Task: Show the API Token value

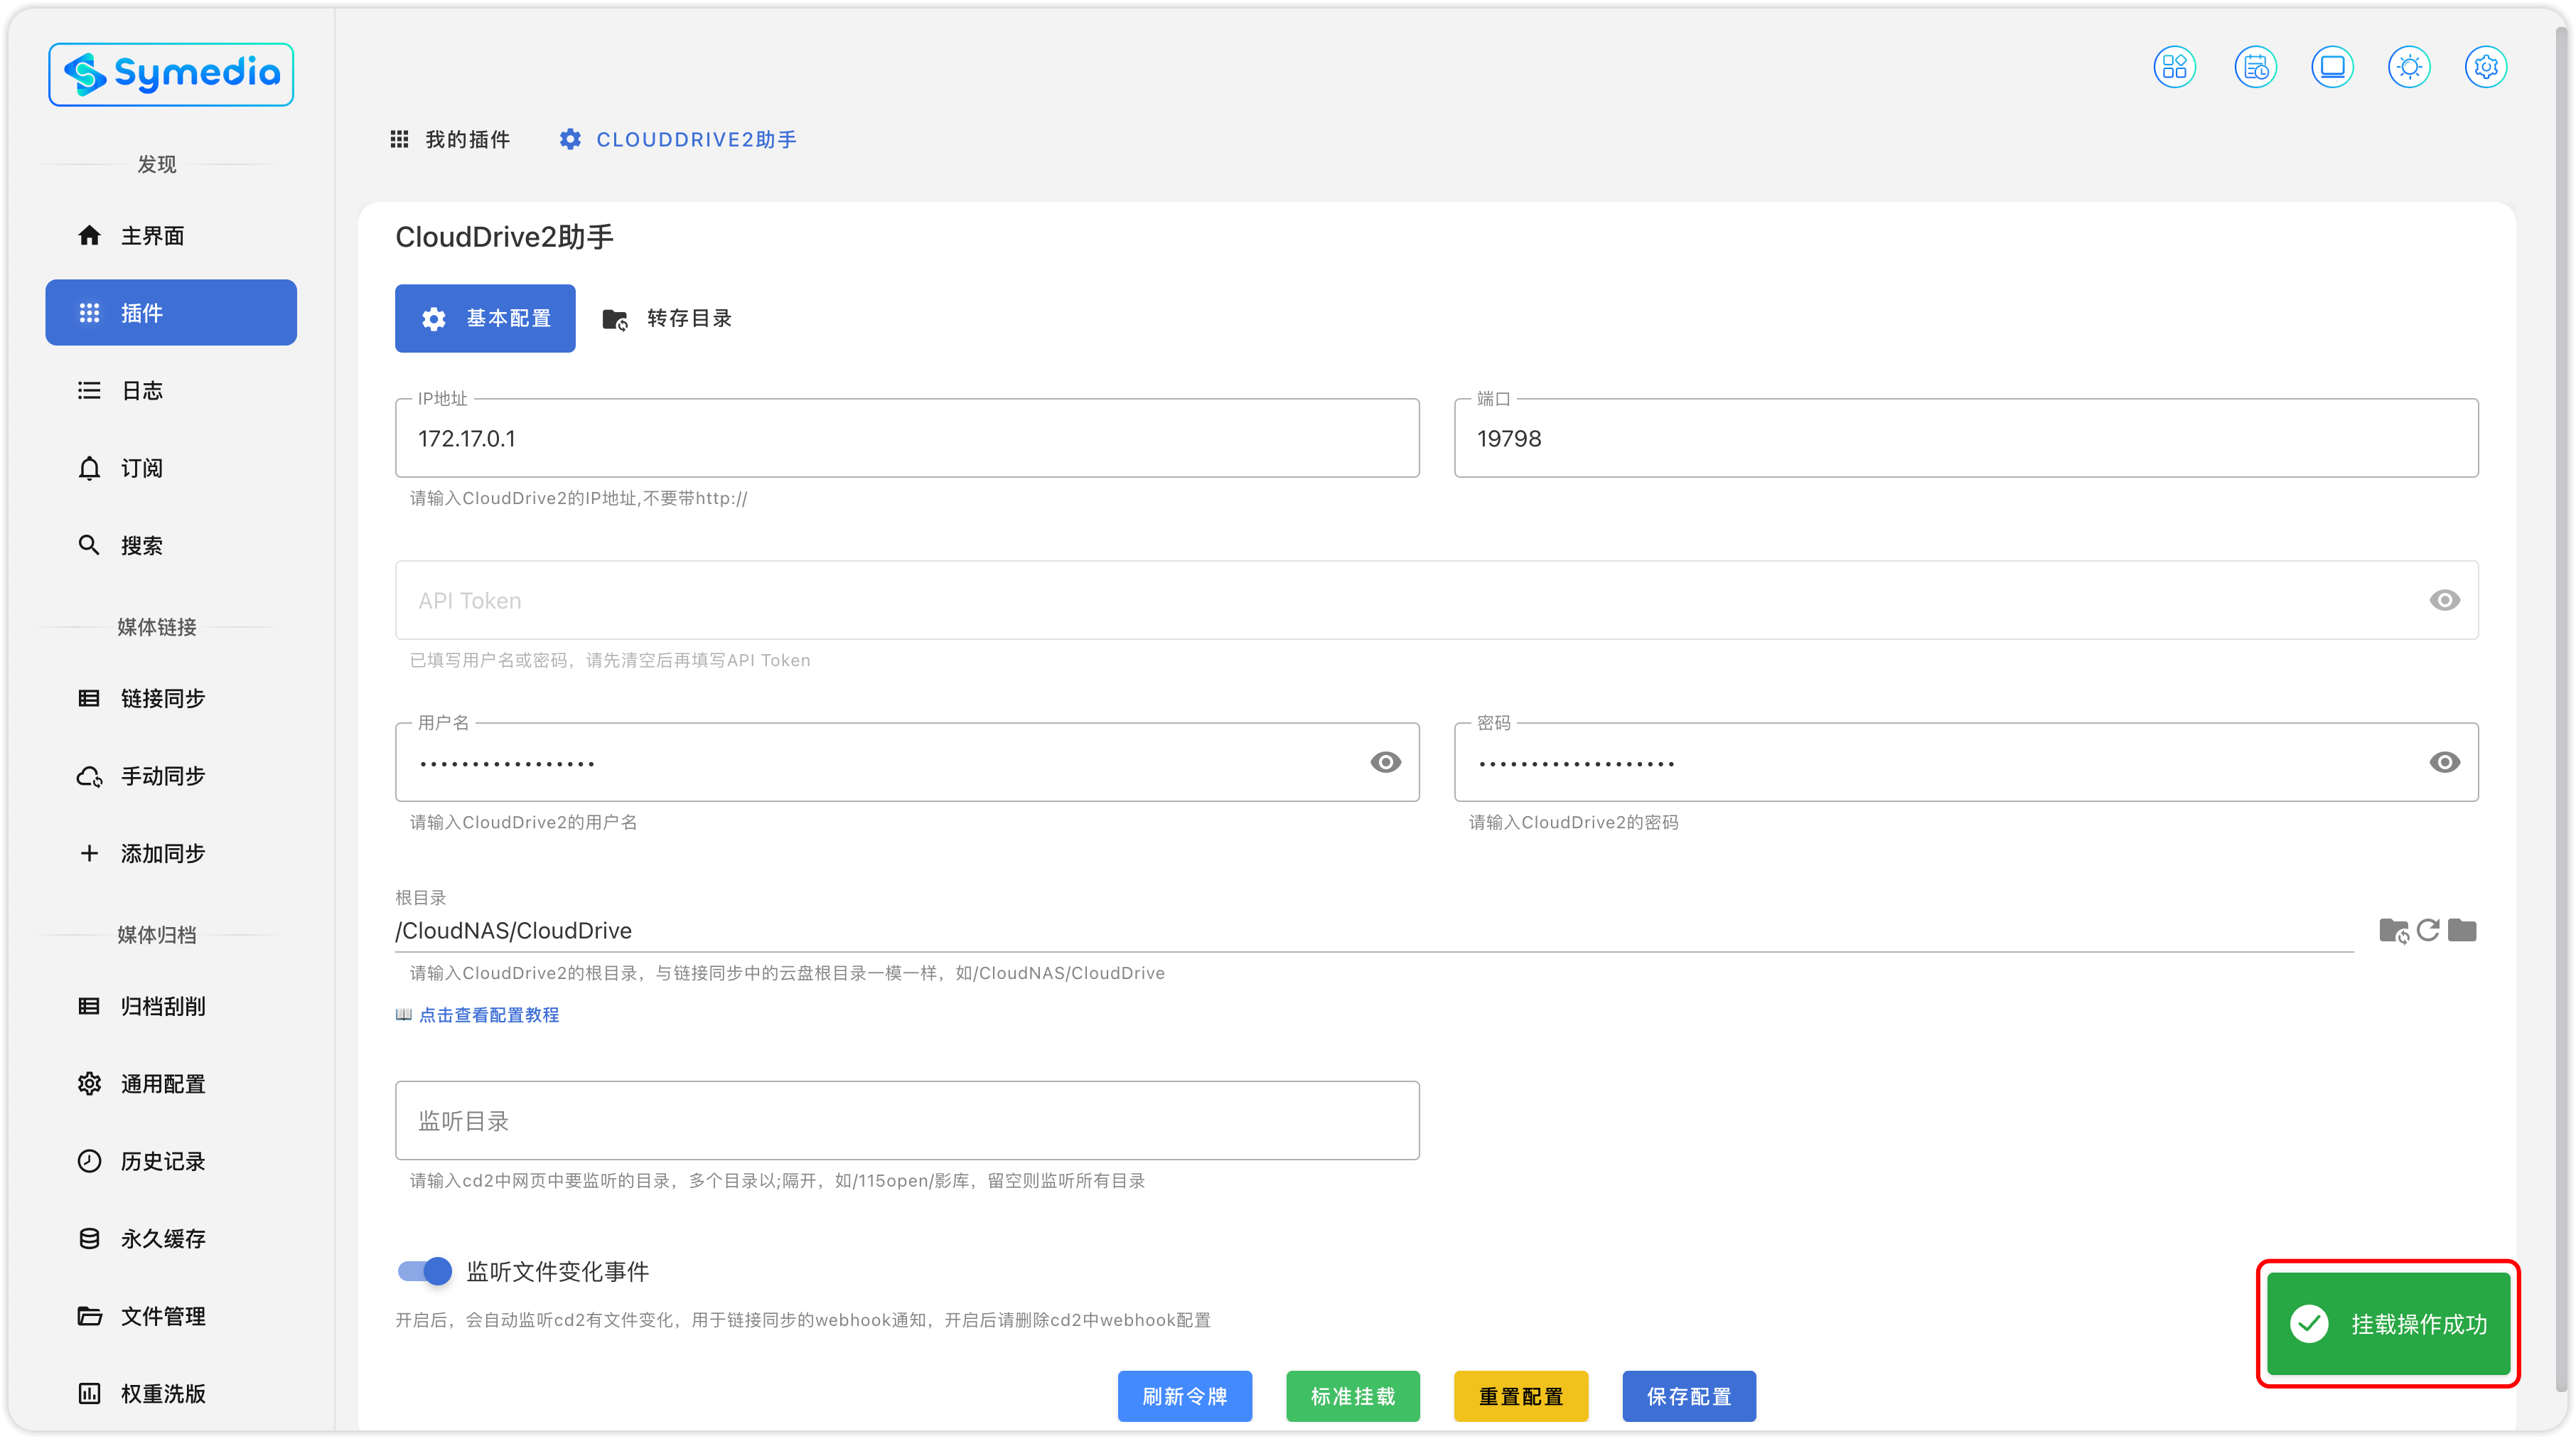Action: [x=2444, y=600]
